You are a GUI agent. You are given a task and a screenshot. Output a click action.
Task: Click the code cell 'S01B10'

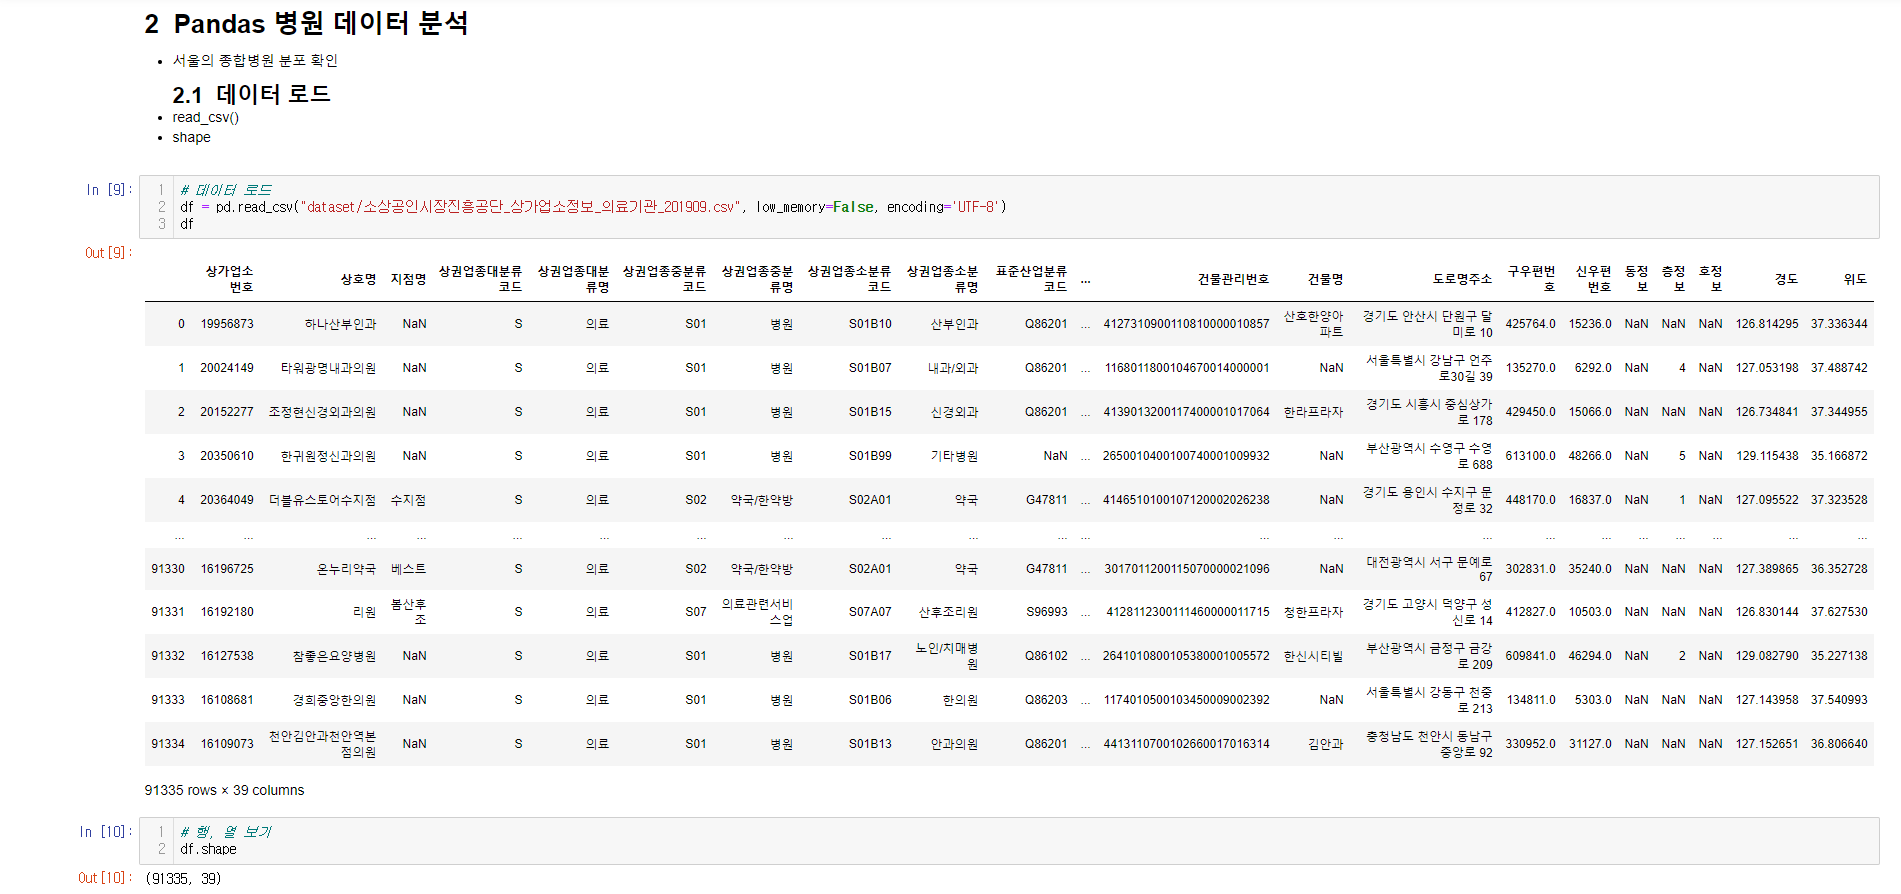870,324
